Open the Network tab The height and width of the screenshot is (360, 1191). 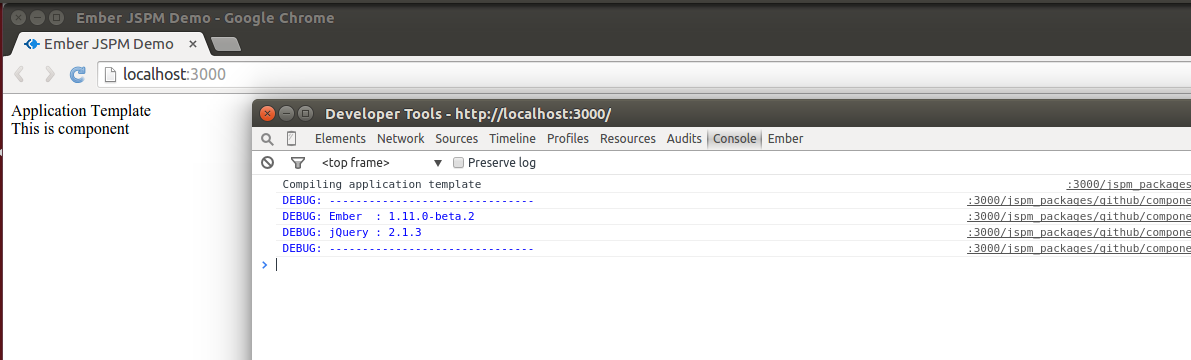click(400, 138)
